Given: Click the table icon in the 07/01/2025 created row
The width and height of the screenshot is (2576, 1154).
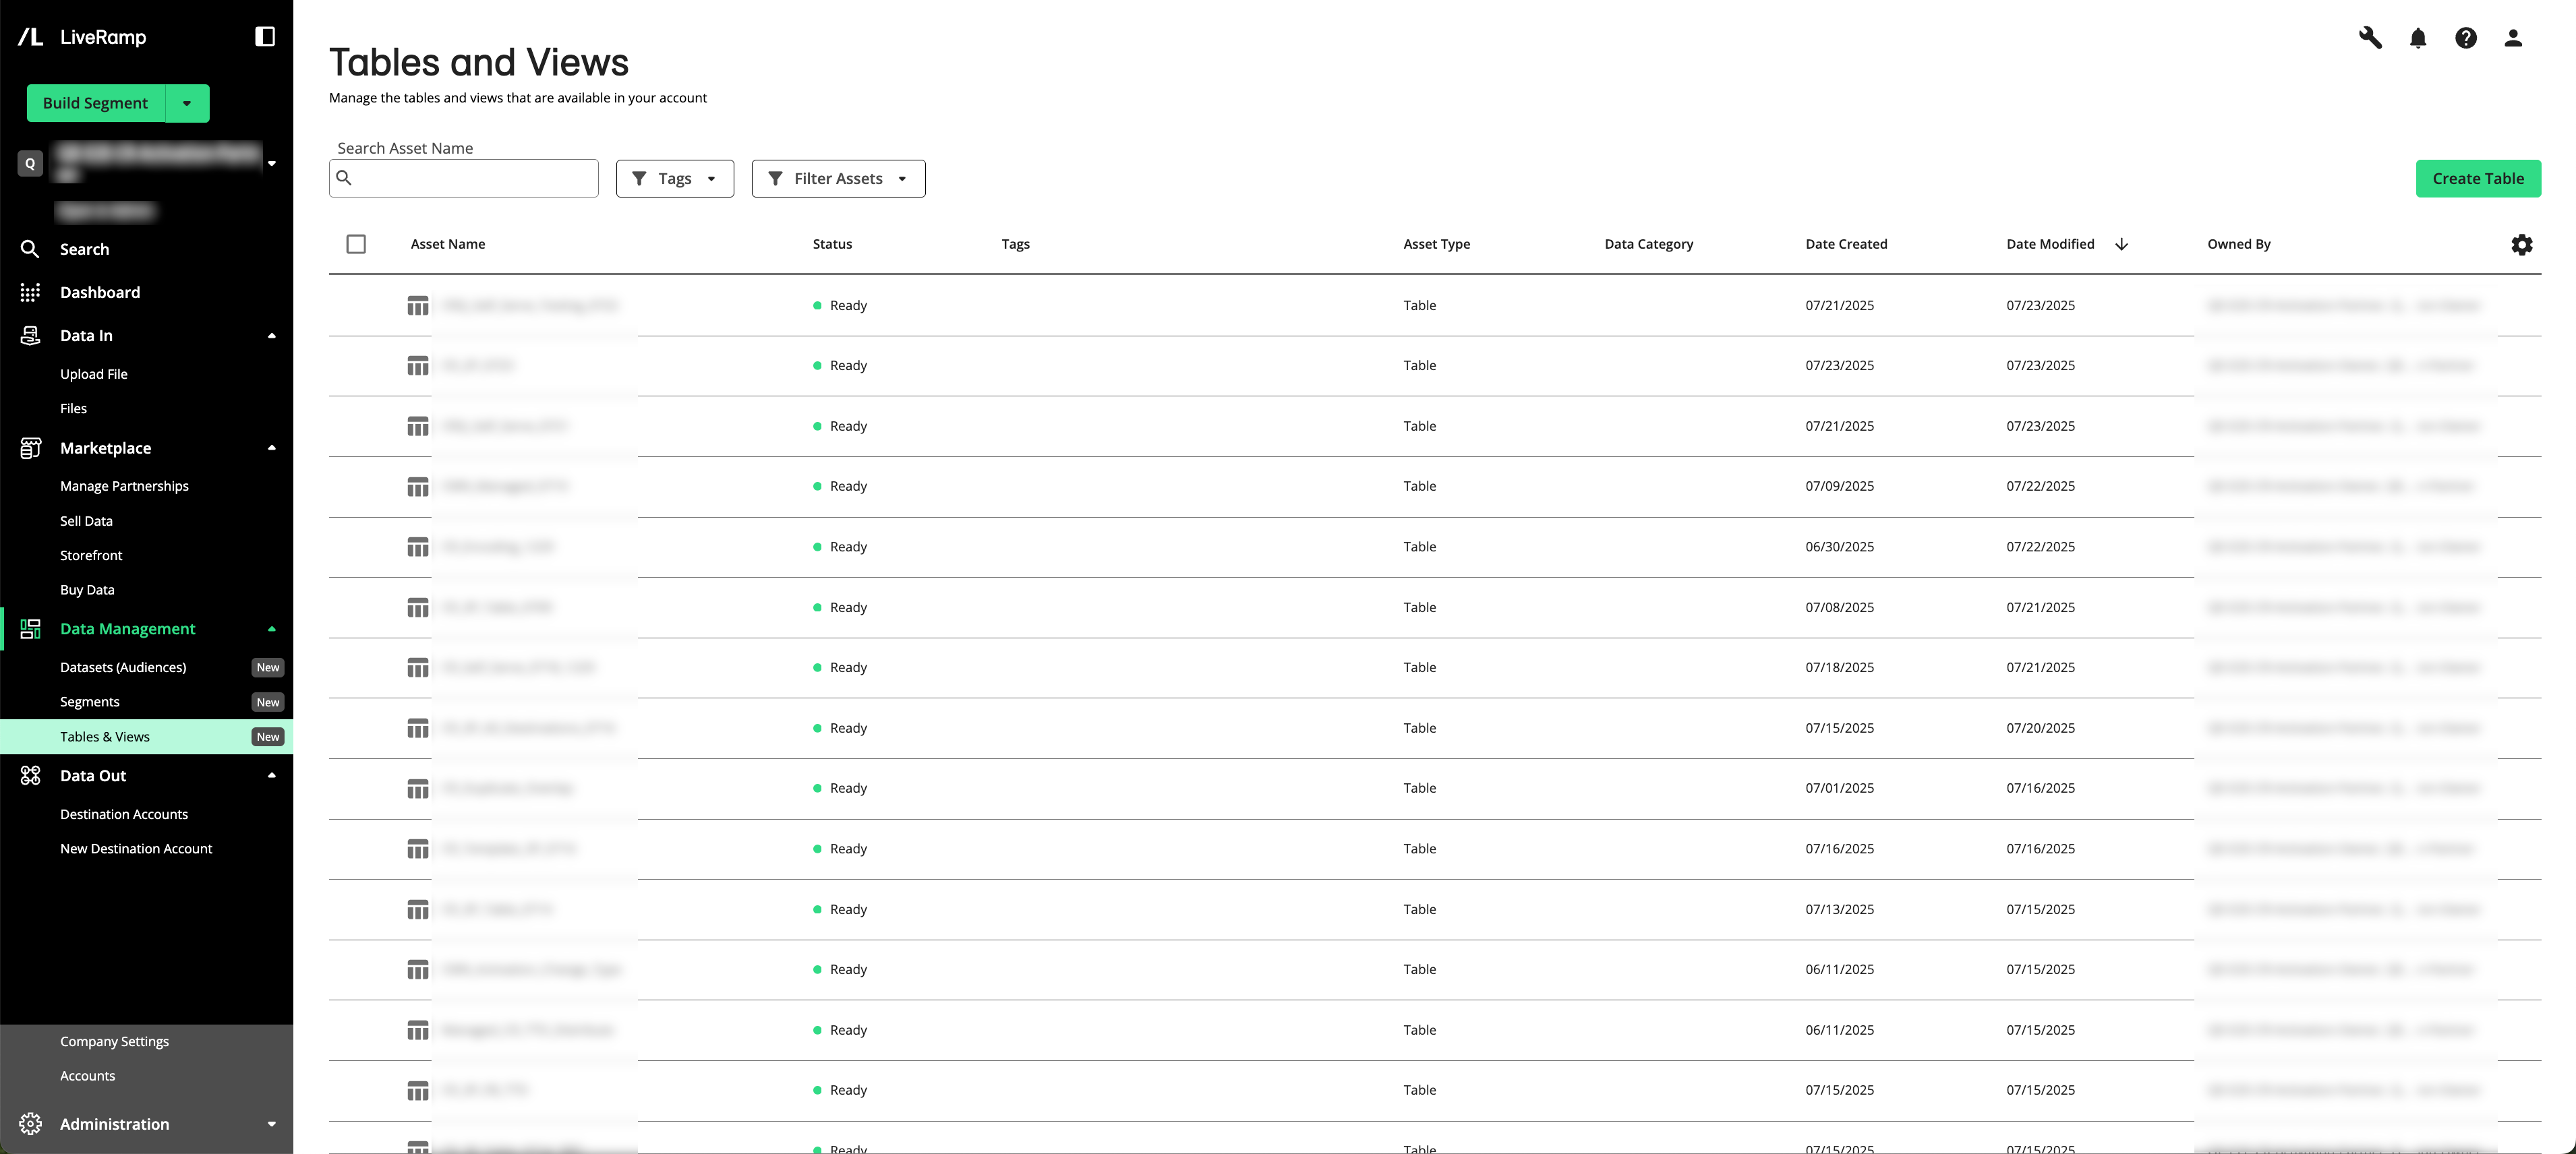Looking at the screenshot, I should (x=418, y=789).
